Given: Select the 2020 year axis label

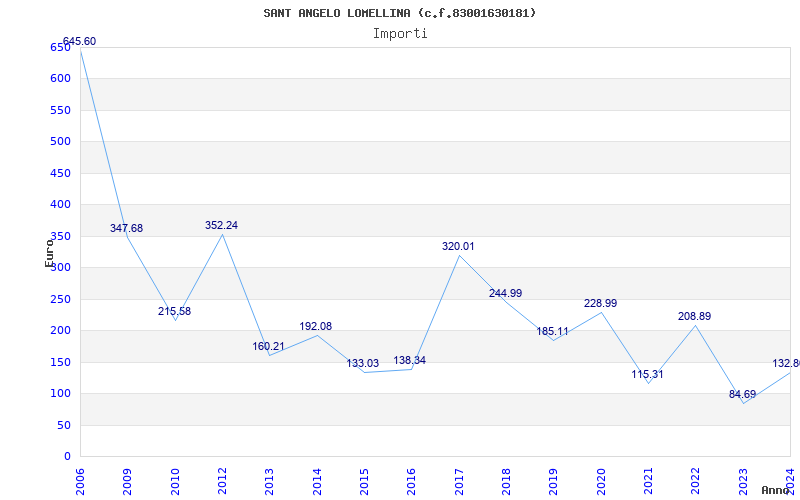Looking at the screenshot, I should point(601,482).
